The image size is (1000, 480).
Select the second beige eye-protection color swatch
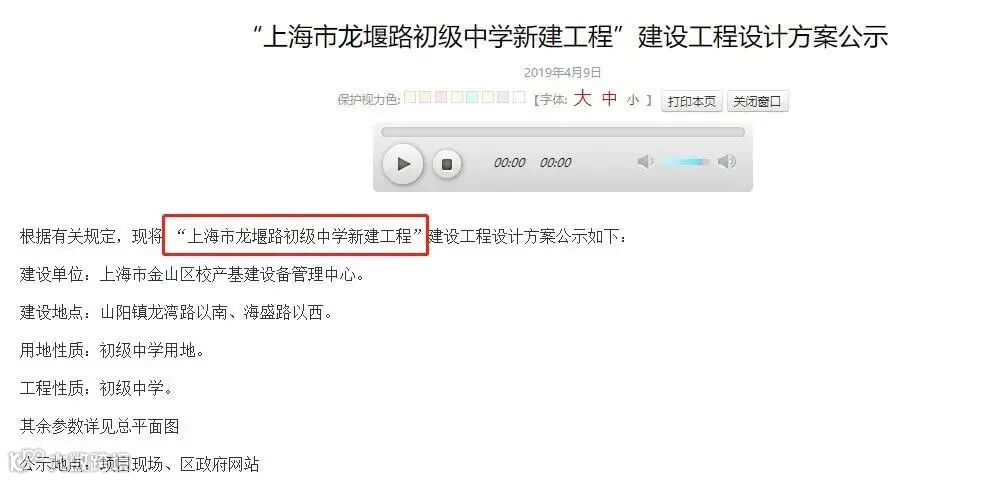[457, 98]
